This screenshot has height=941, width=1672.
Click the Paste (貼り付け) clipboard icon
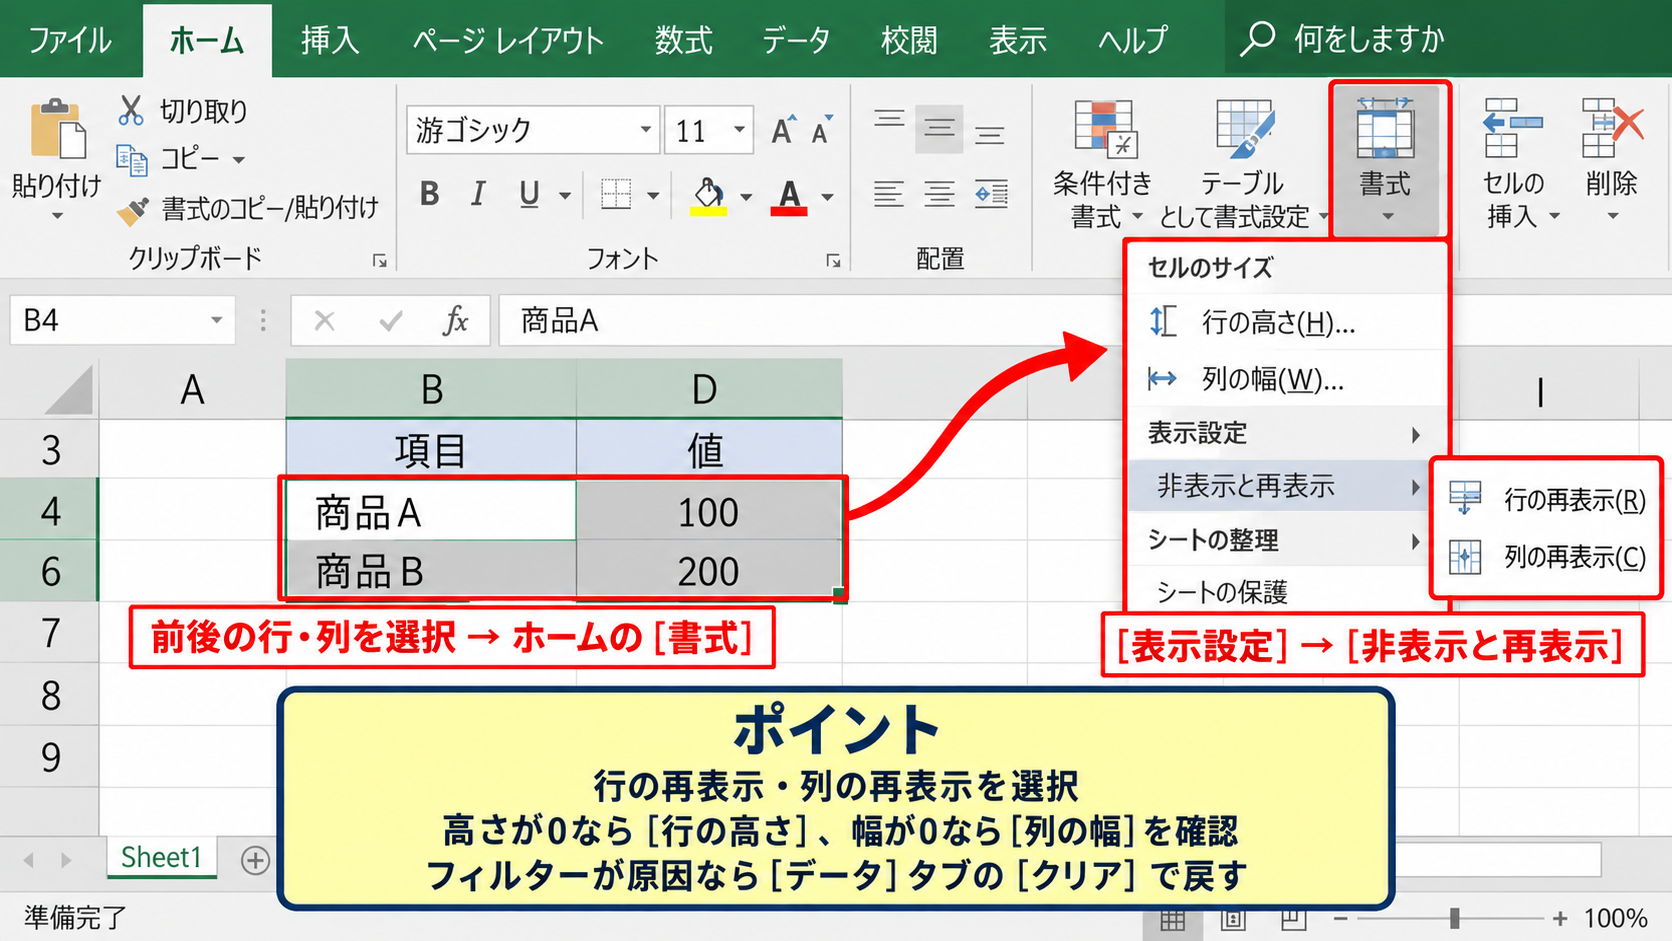(x=57, y=128)
